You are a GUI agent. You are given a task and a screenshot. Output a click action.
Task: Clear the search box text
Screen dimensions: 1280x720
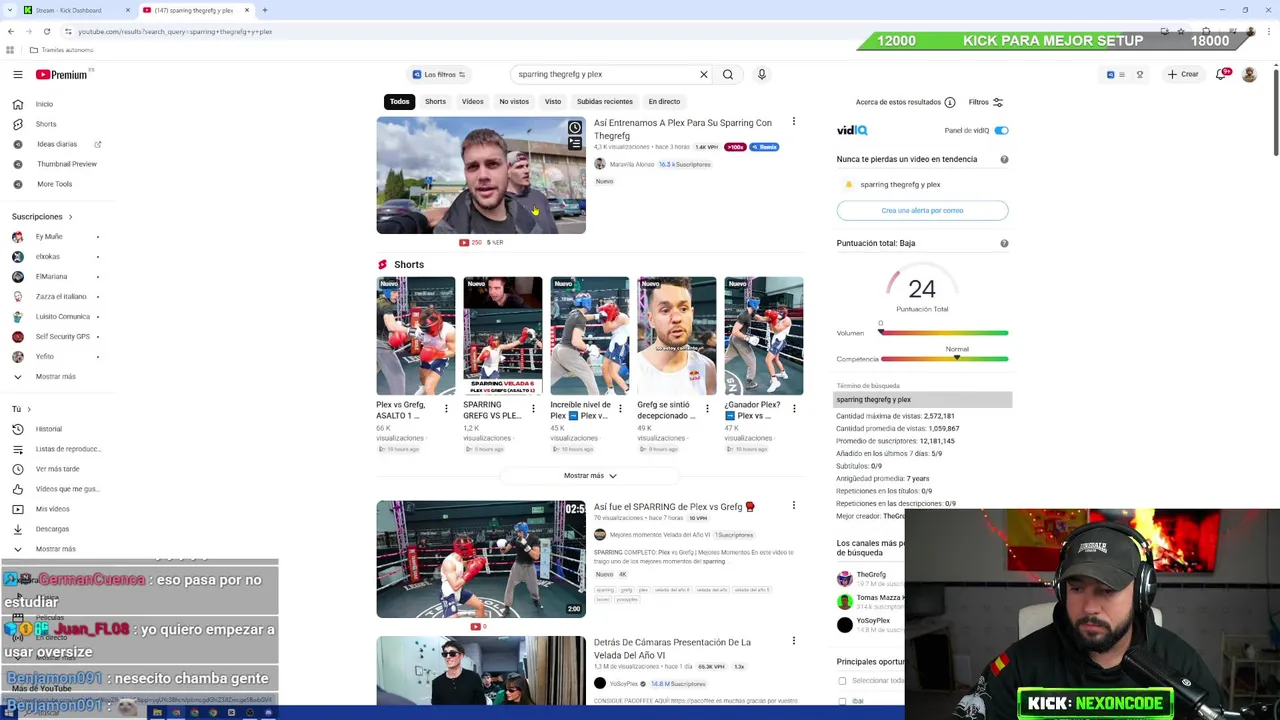pyautogui.click(x=704, y=74)
